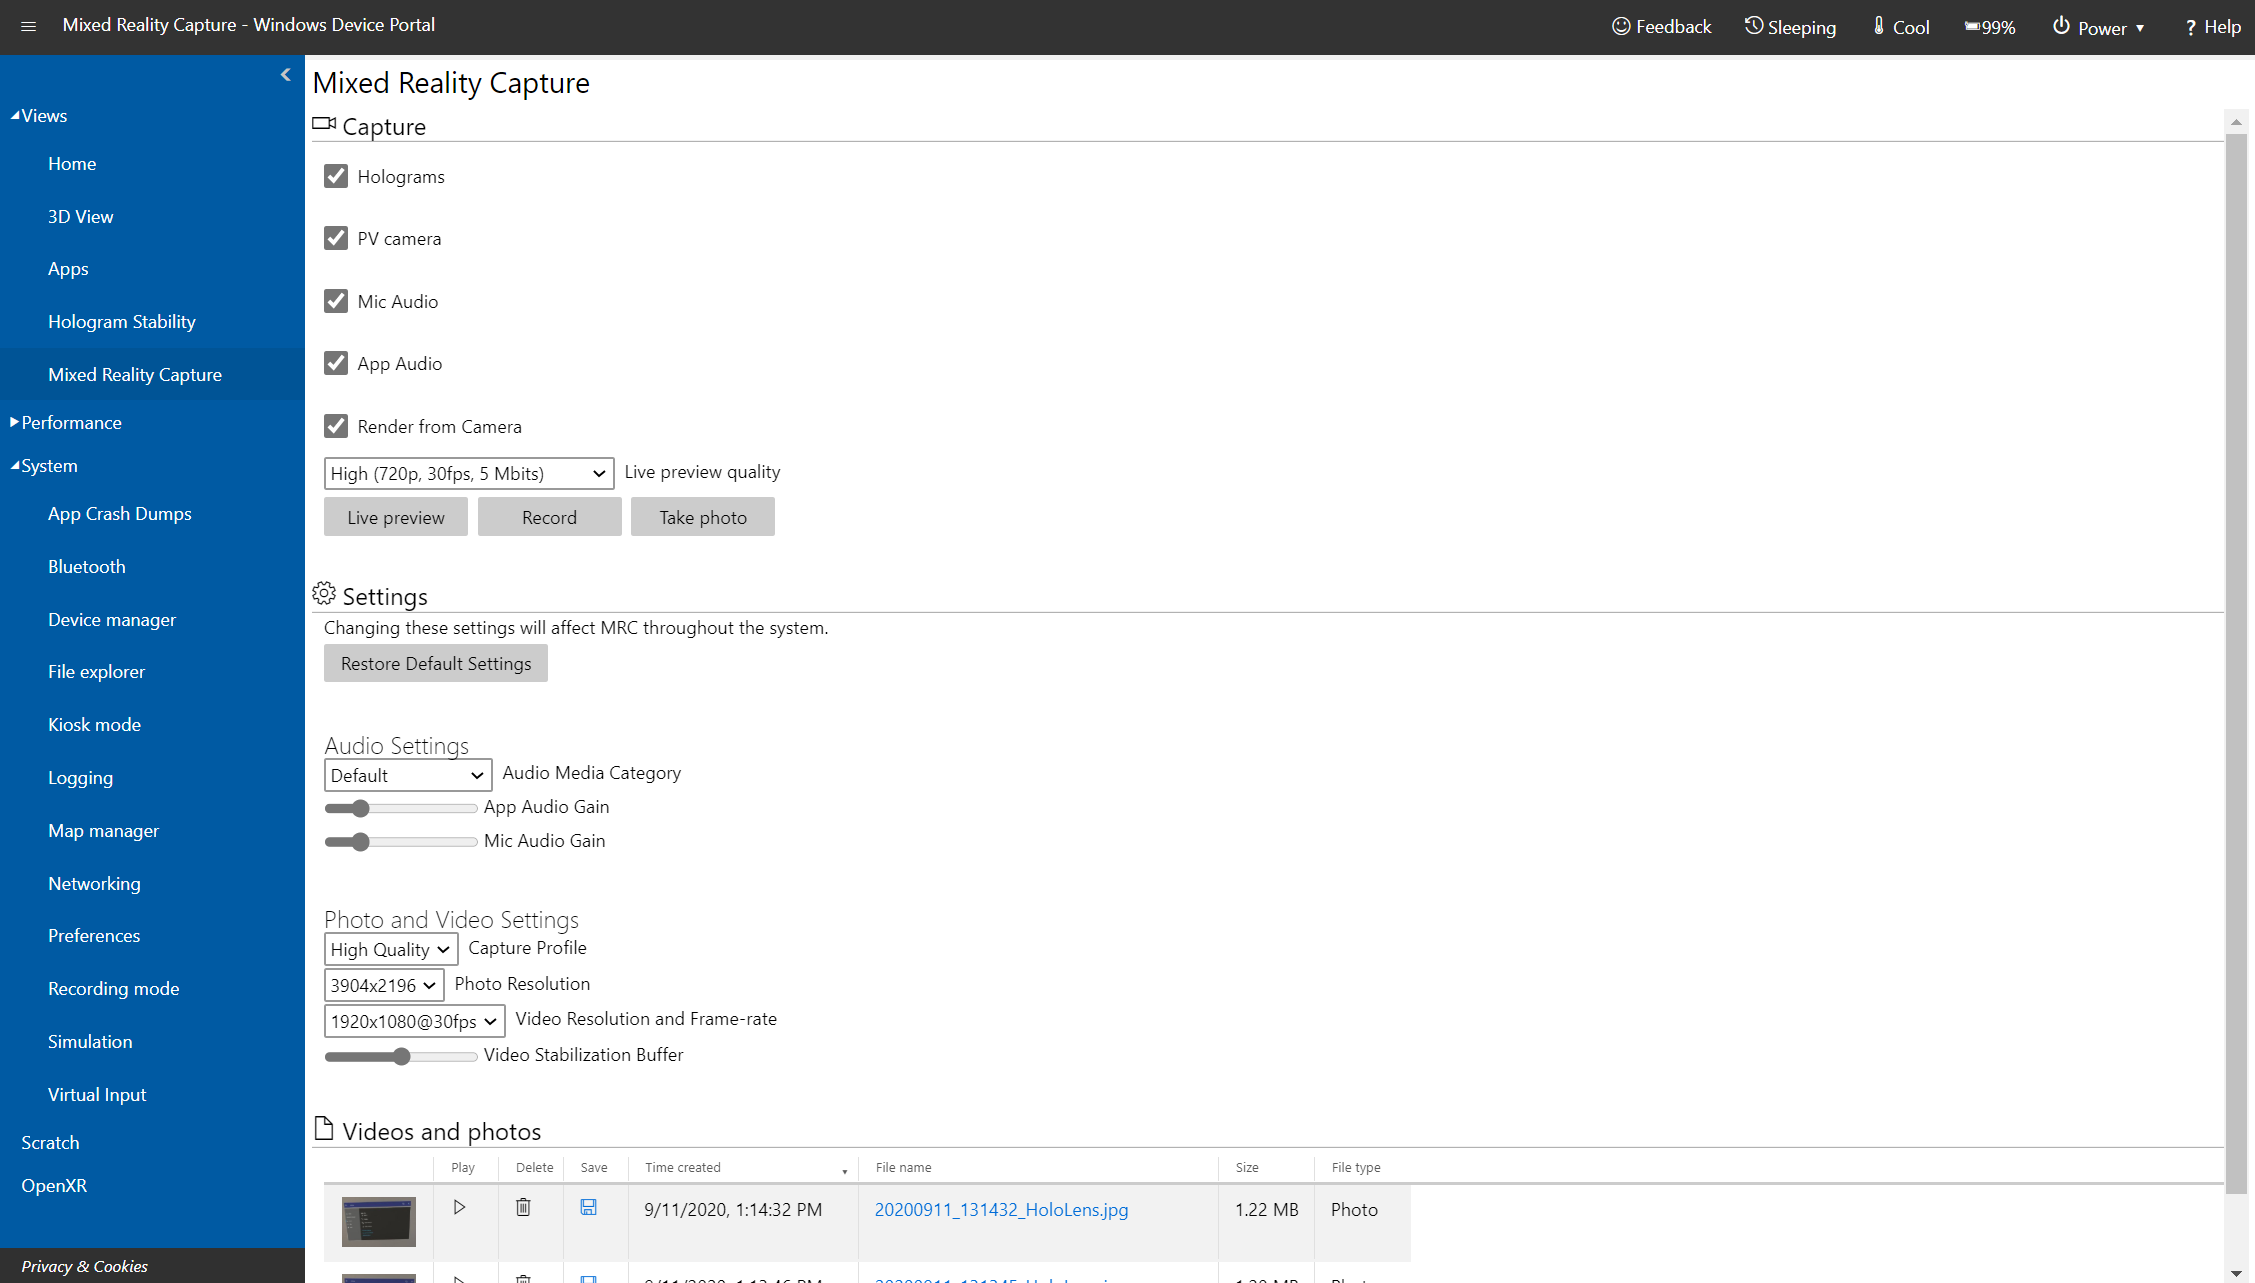Screen dimensions: 2255x1283
Task: Select a different Capture Profile dropdown
Action: [389, 948]
